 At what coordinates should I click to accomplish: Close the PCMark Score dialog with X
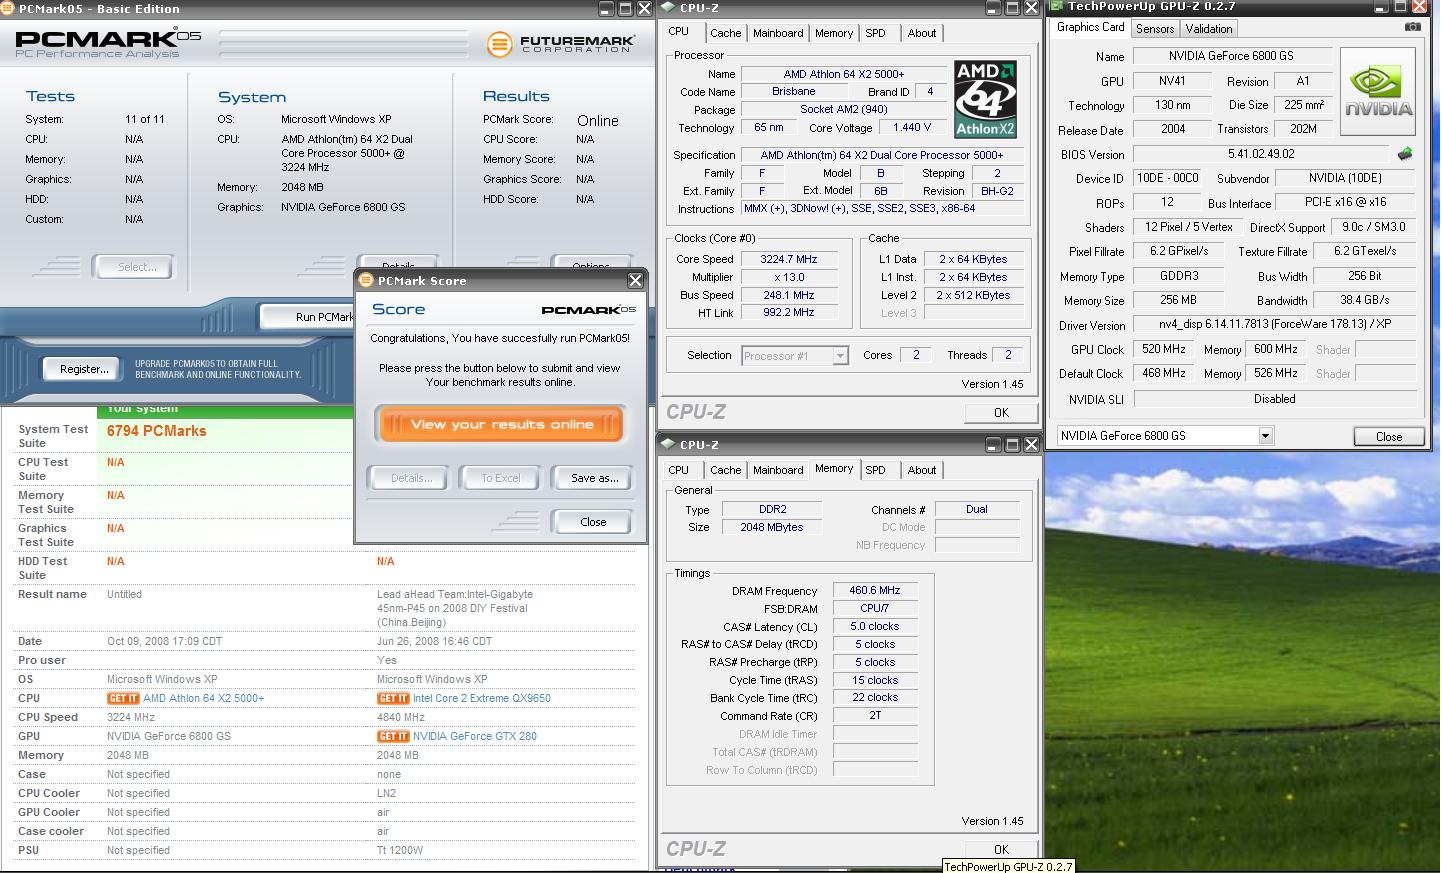tap(635, 281)
